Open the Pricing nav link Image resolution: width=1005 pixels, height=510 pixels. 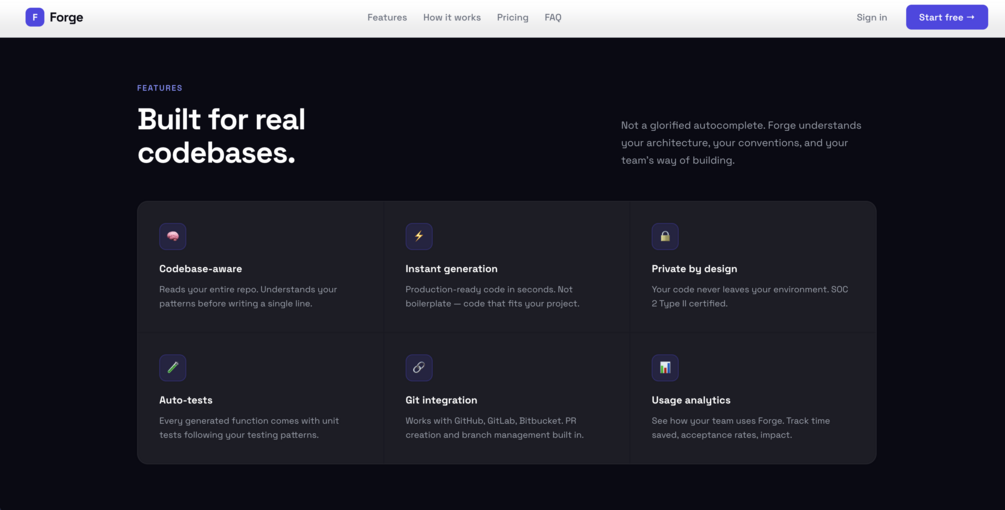[513, 17]
